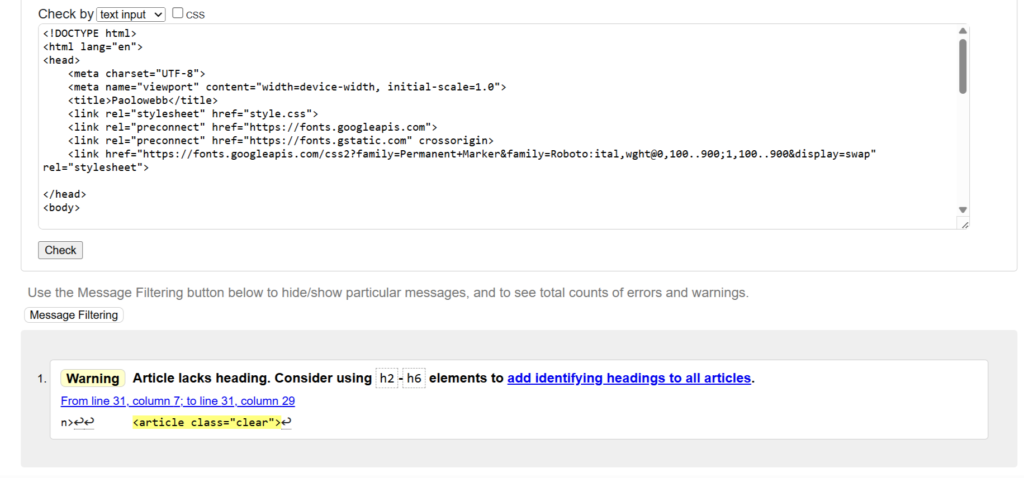The width and height of the screenshot is (1024, 478).
Task: Click the line-break arrow after the article snippet
Action: coord(286,422)
